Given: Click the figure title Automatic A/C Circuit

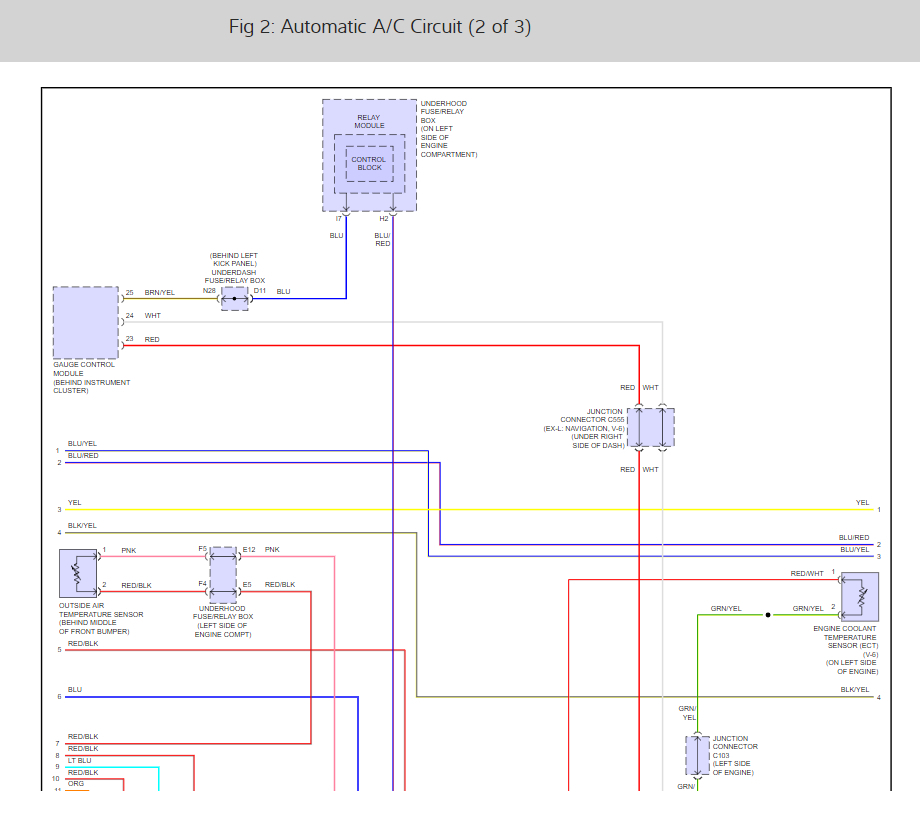Looking at the screenshot, I should (x=380, y=27).
